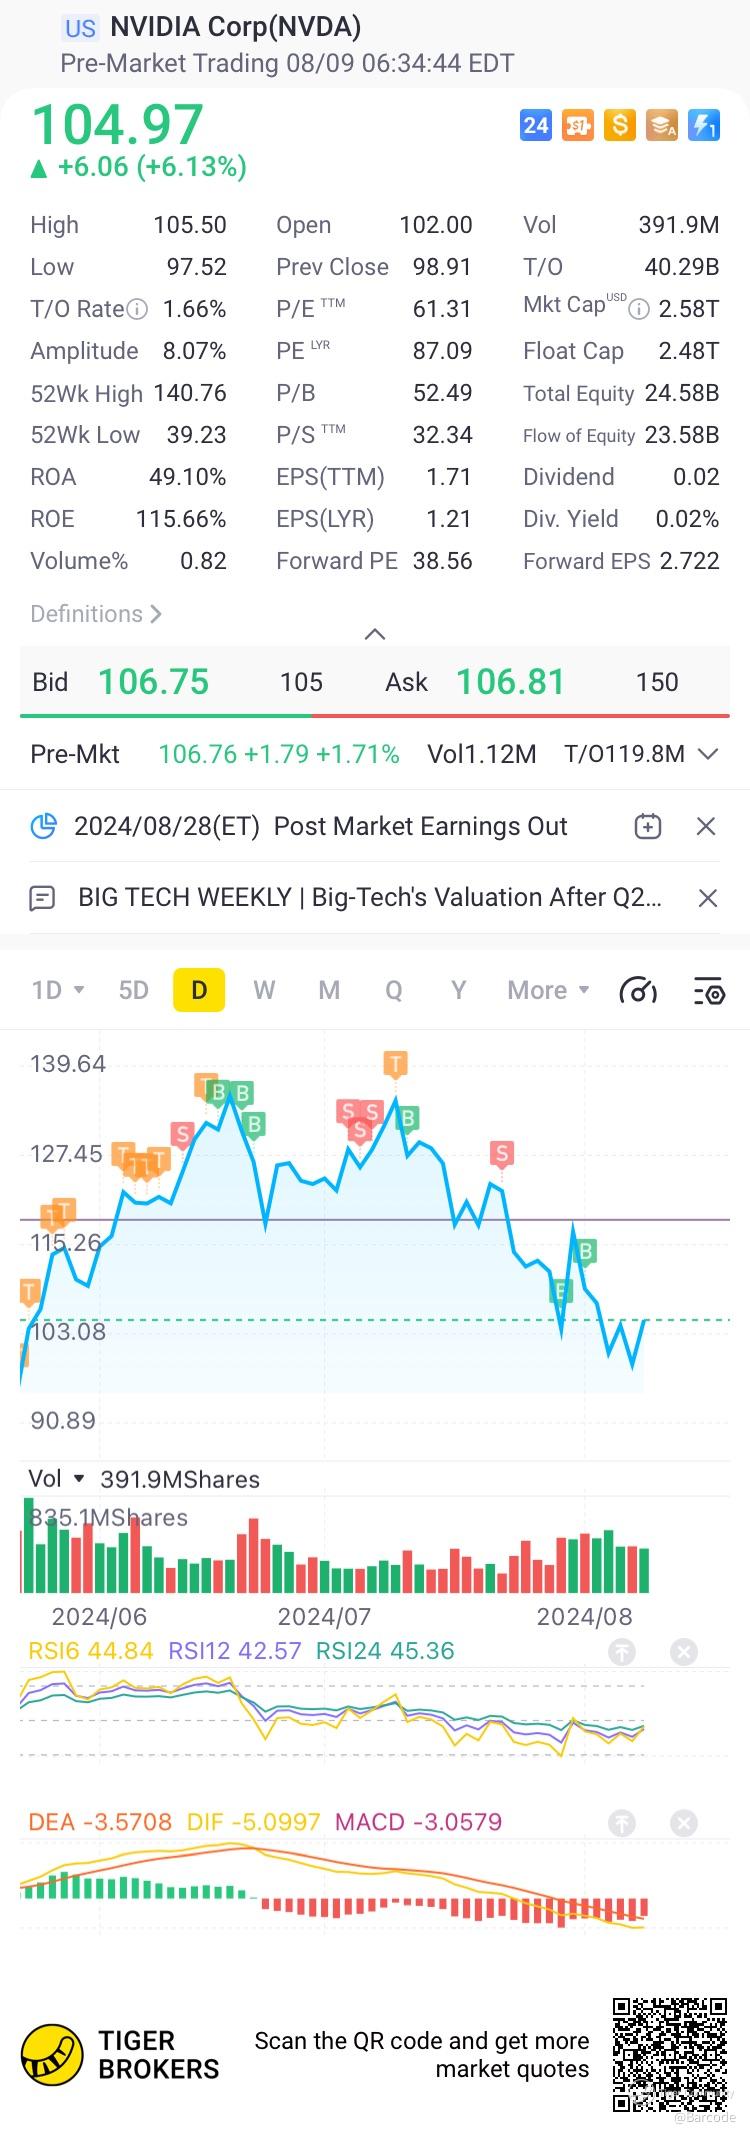Viewport: 750px width, 2135px height.
Task: Open chart display settings icon
Action: point(709,990)
